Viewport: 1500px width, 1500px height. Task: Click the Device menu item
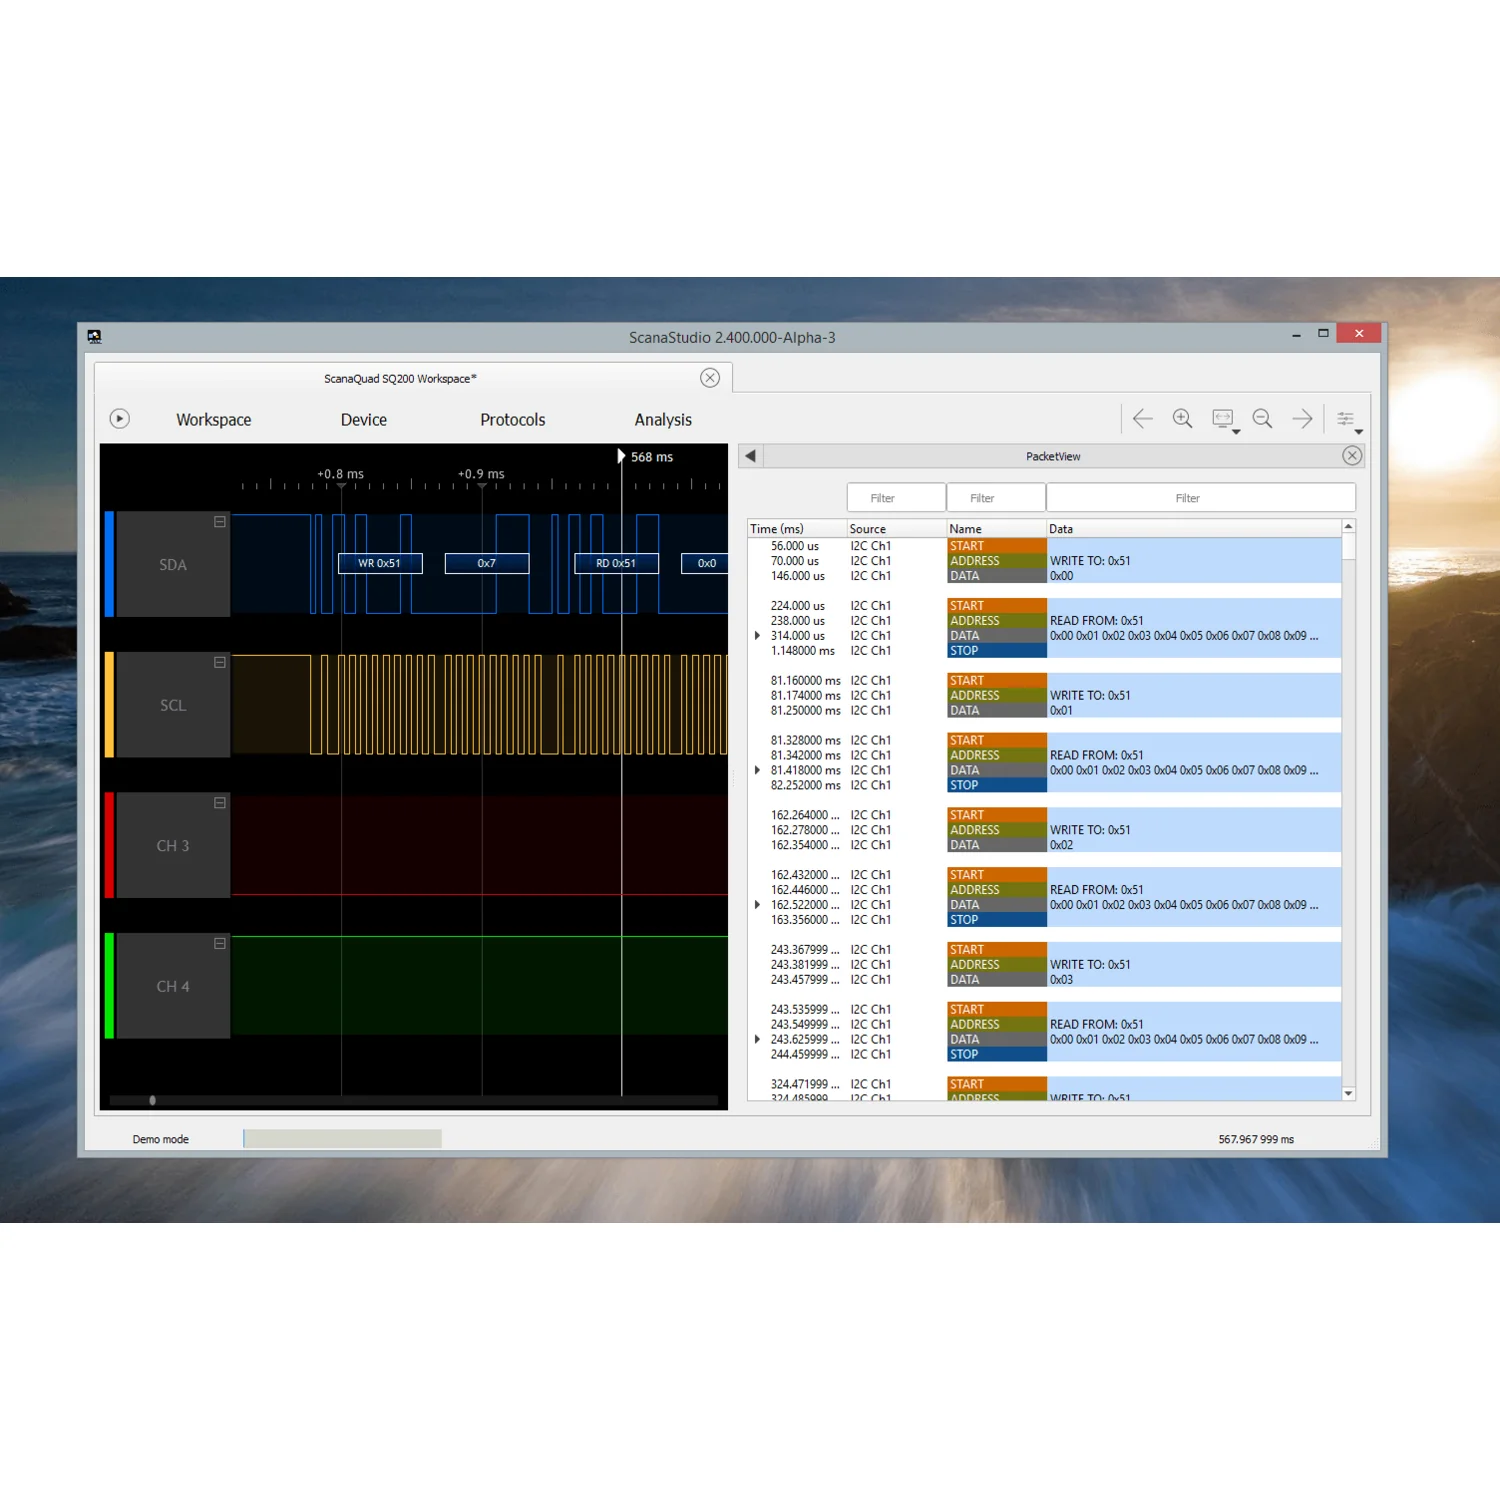tap(364, 420)
